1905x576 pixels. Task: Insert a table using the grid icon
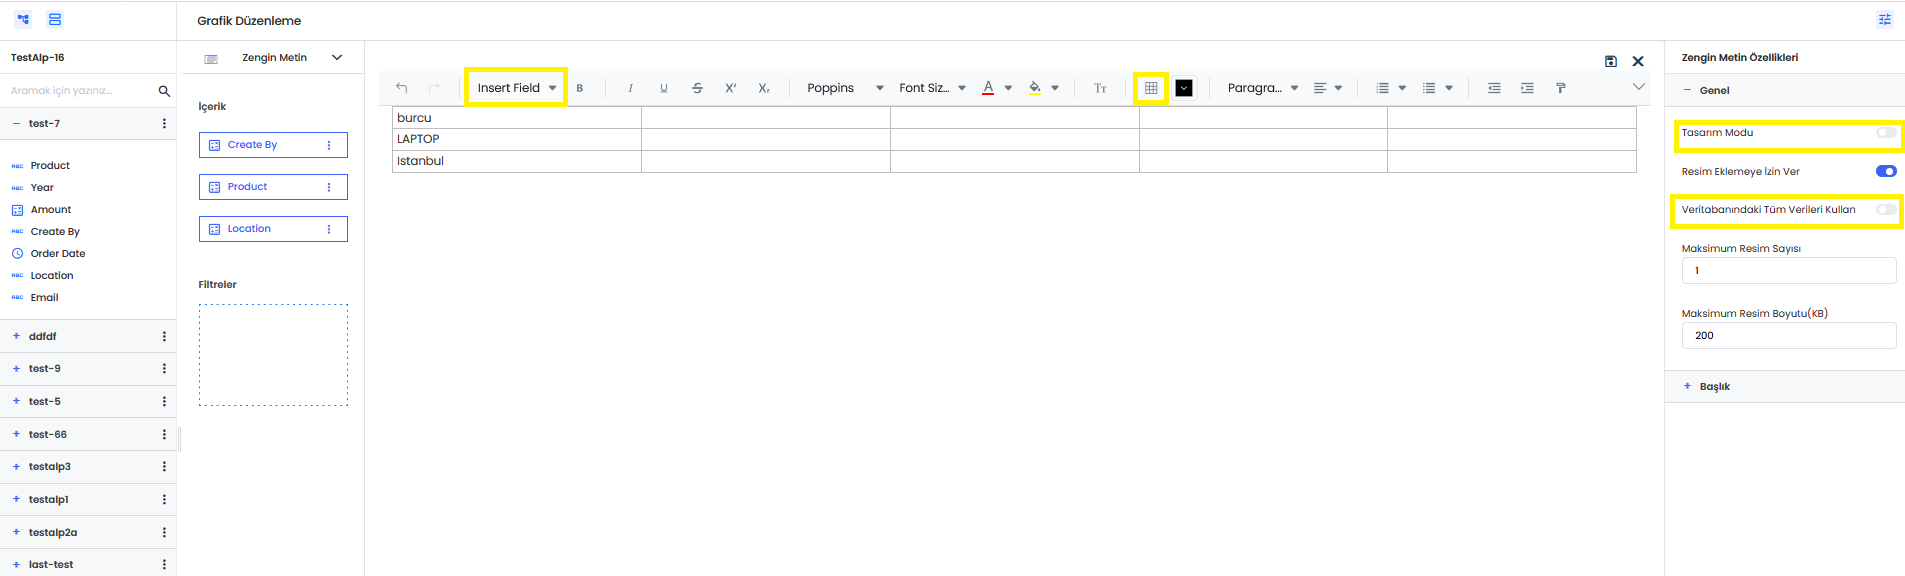click(1151, 88)
